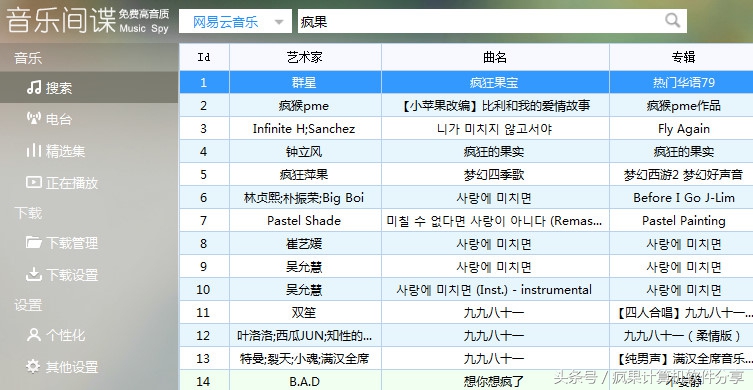Select artist 吴允慧 in row 9
Viewport: 753px width, 390px height.
point(304,267)
